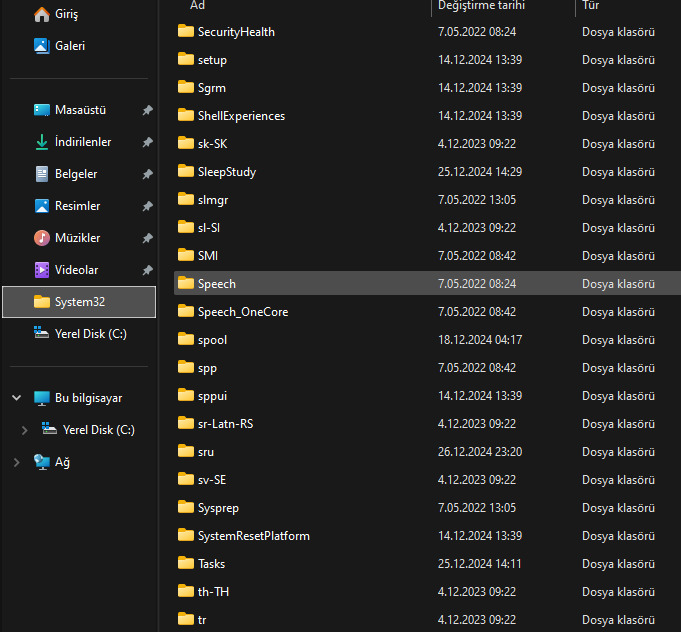Viewport: 681px width, 632px height.
Task: Select the highlighted Speech folder name
Action: (x=217, y=284)
